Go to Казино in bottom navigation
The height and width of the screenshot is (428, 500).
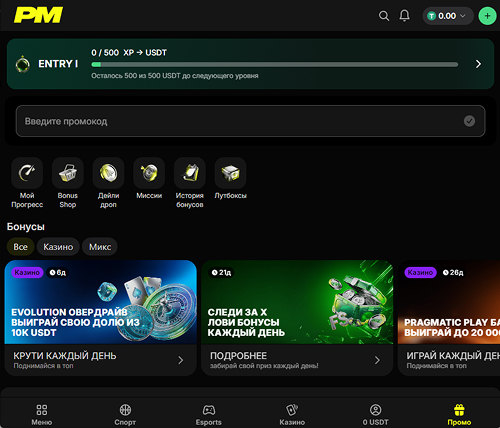(x=292, y=414)
